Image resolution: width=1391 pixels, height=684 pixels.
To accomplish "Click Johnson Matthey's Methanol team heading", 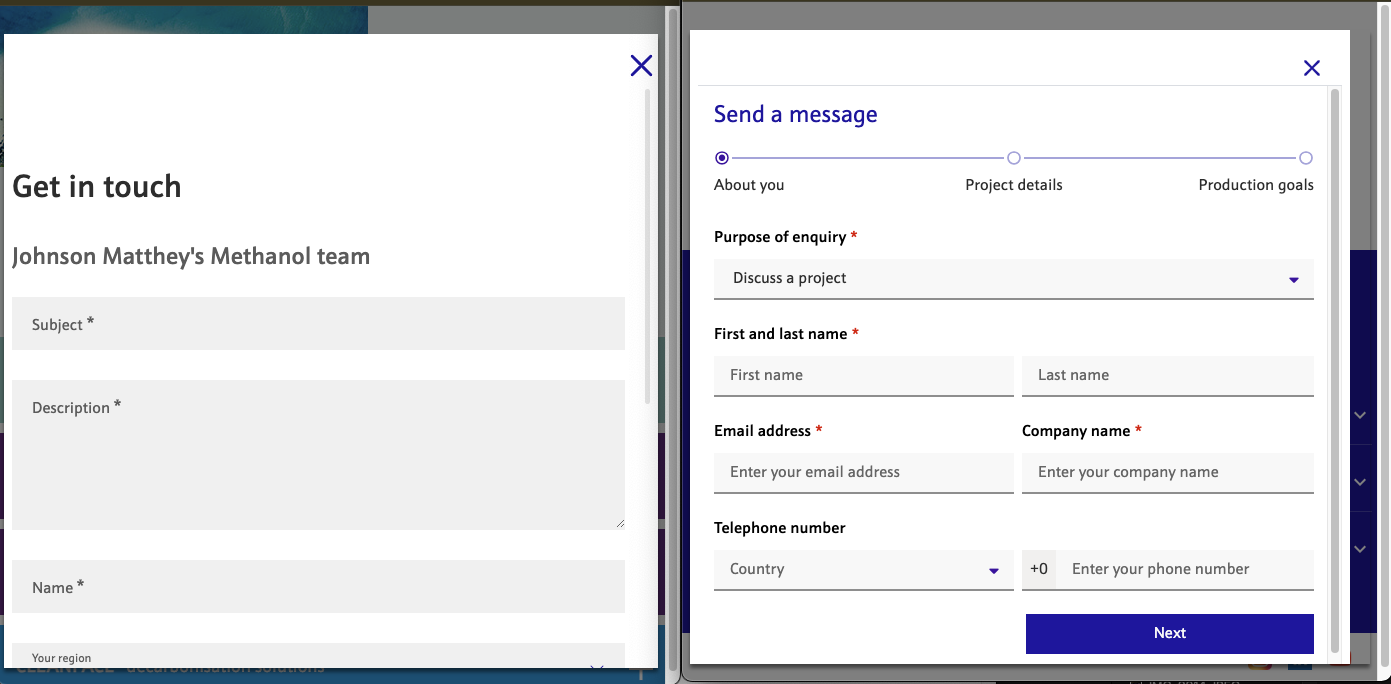I will pyautogui.click(x=191, y=257).
